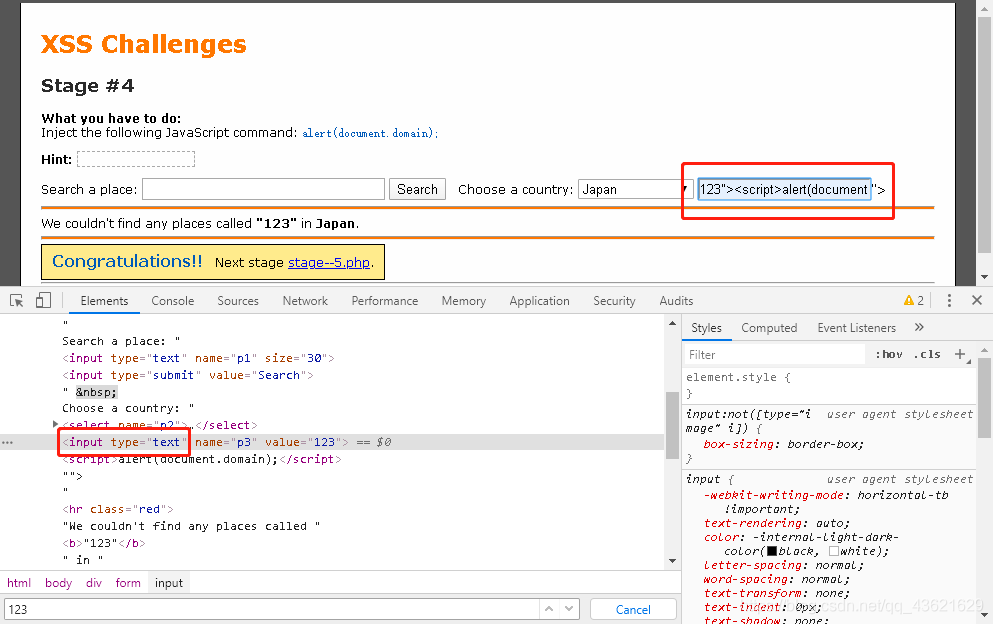The height and width of the screenshot is (624, 993).
Task: Click the box-sizing: border-box property
Action: click(x=783, y=444)
